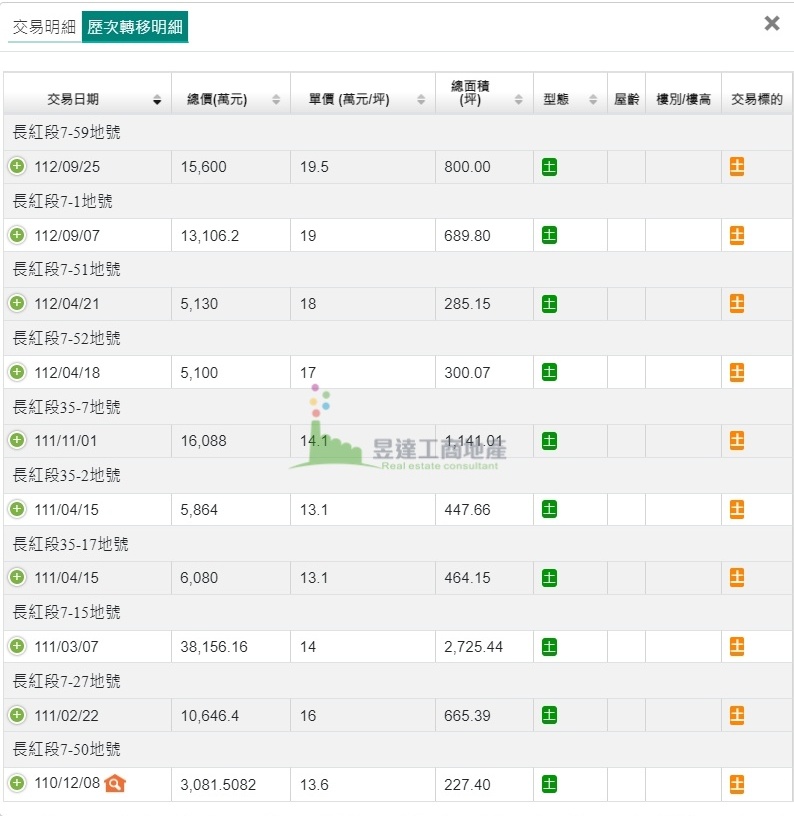Expand the 112/04/18 transaction row

[x=17, y=372]
